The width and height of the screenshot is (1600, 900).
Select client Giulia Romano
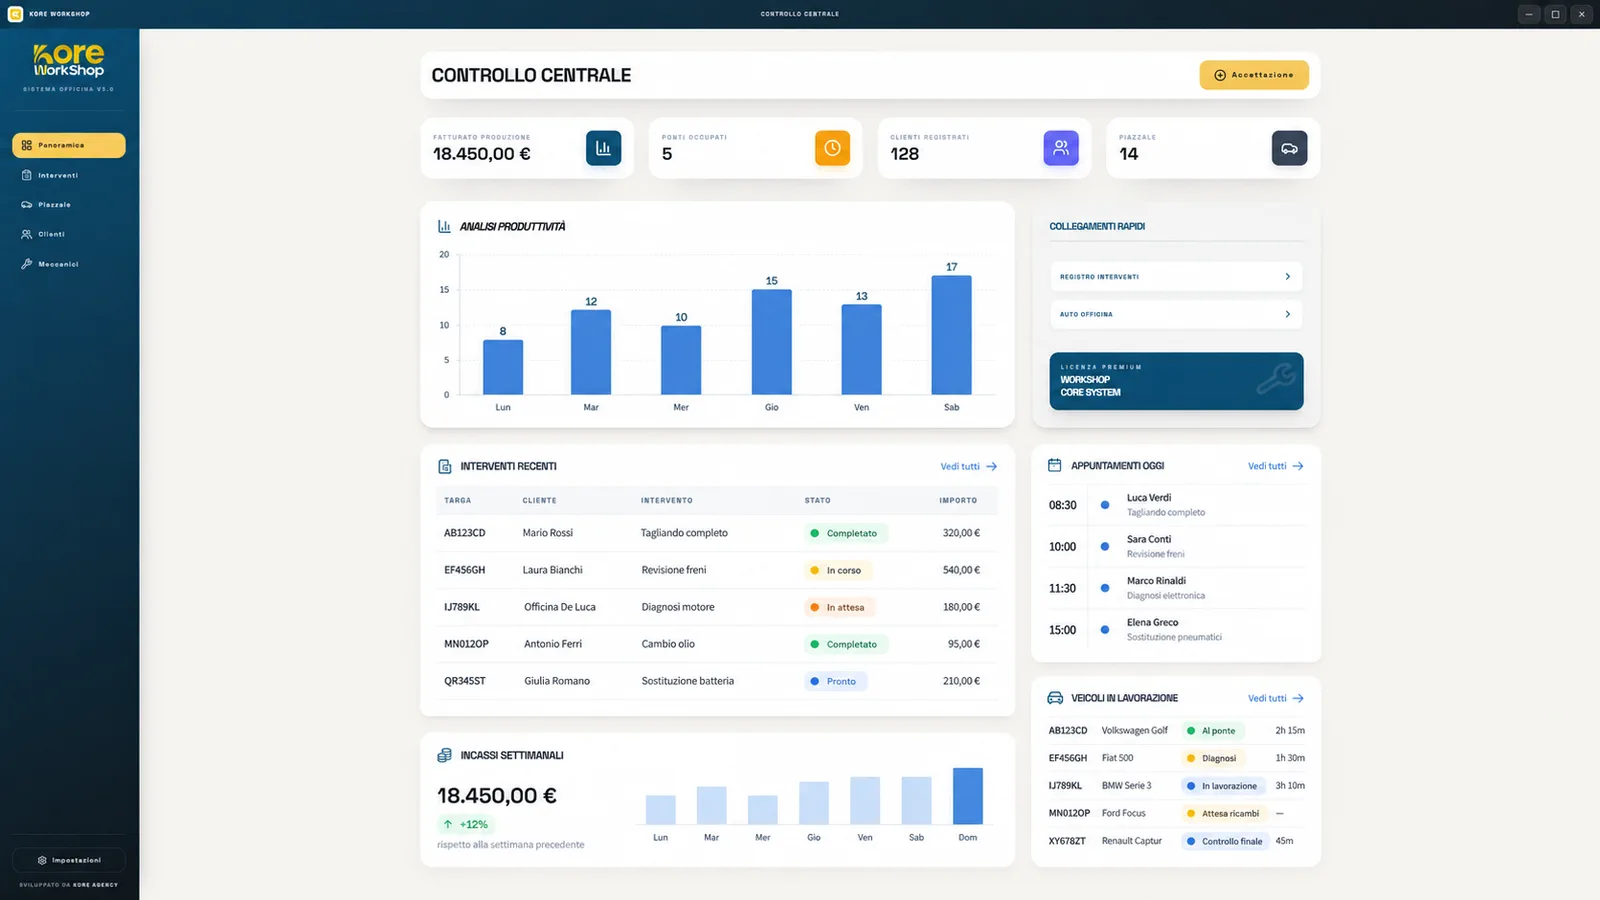coord(557,681)
